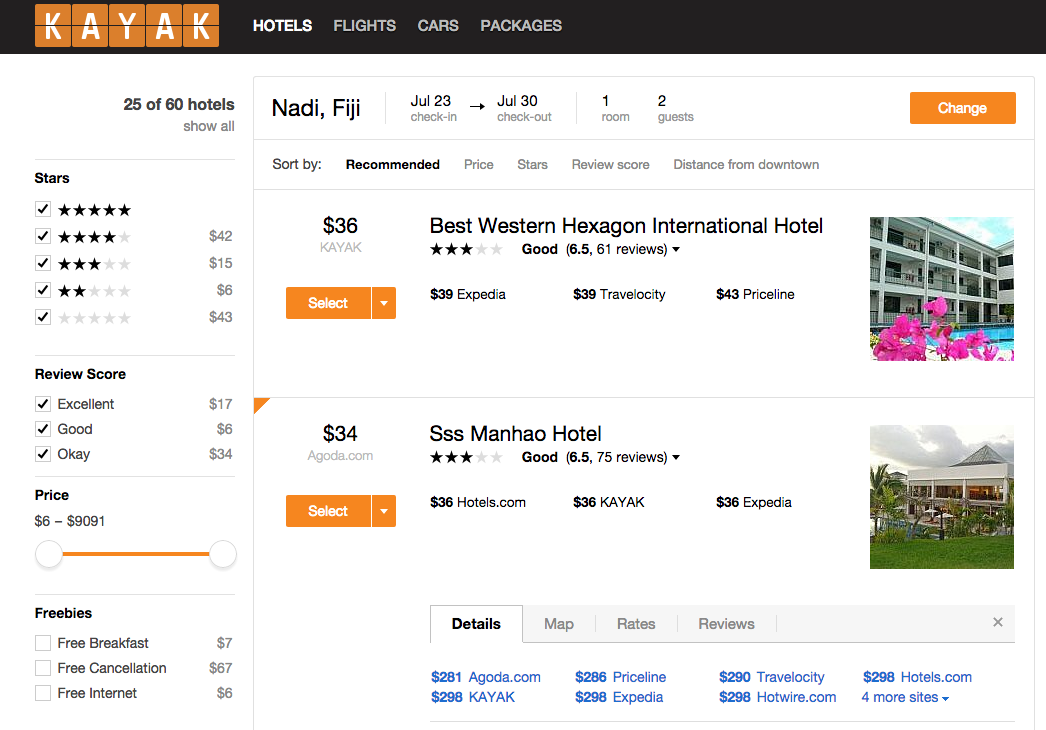Choose the $36 Hotels.com rate
Image resolution: width=1046 pixels, height=730 pixels.
(x=478, y=502)
